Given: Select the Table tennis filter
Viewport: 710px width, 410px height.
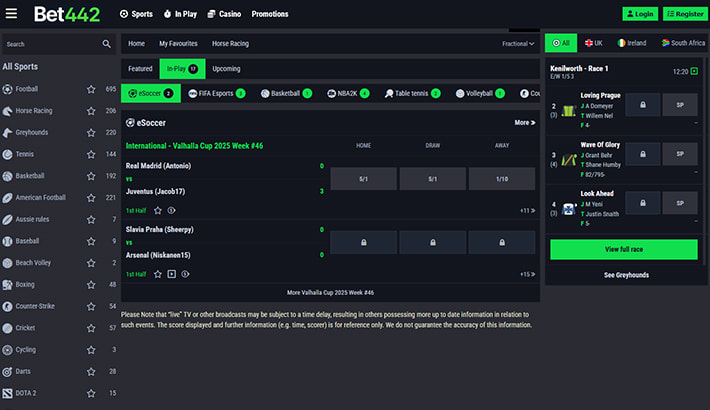Looking at the screenshot, I should coord(412,93).
